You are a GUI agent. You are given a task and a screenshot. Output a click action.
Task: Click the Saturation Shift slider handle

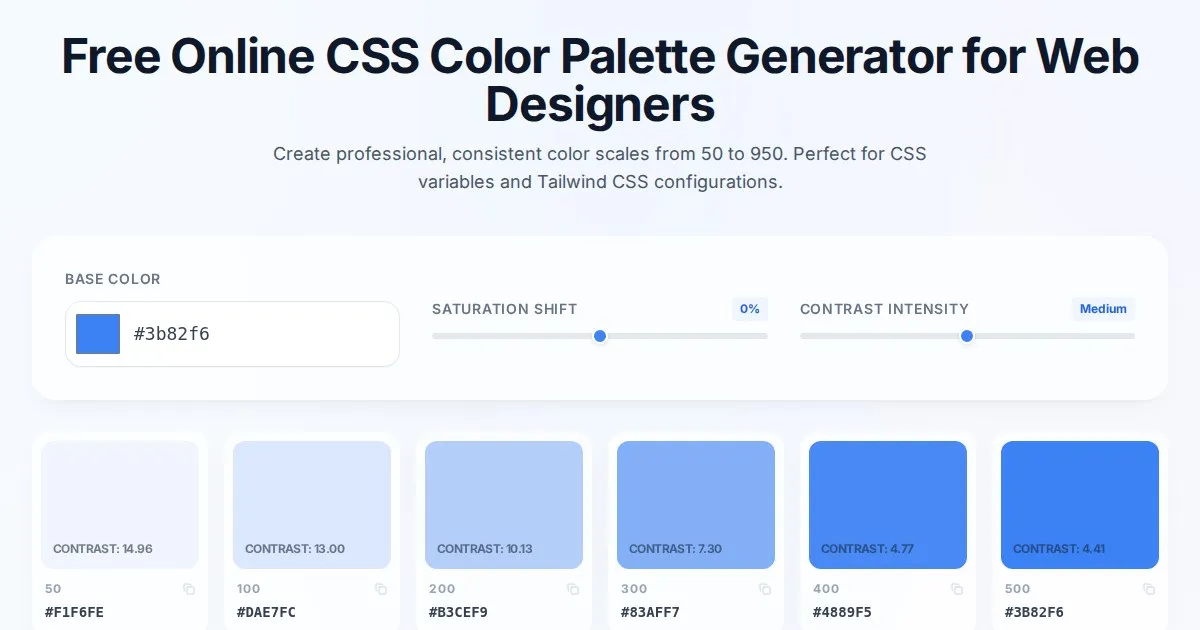(600, 336)
